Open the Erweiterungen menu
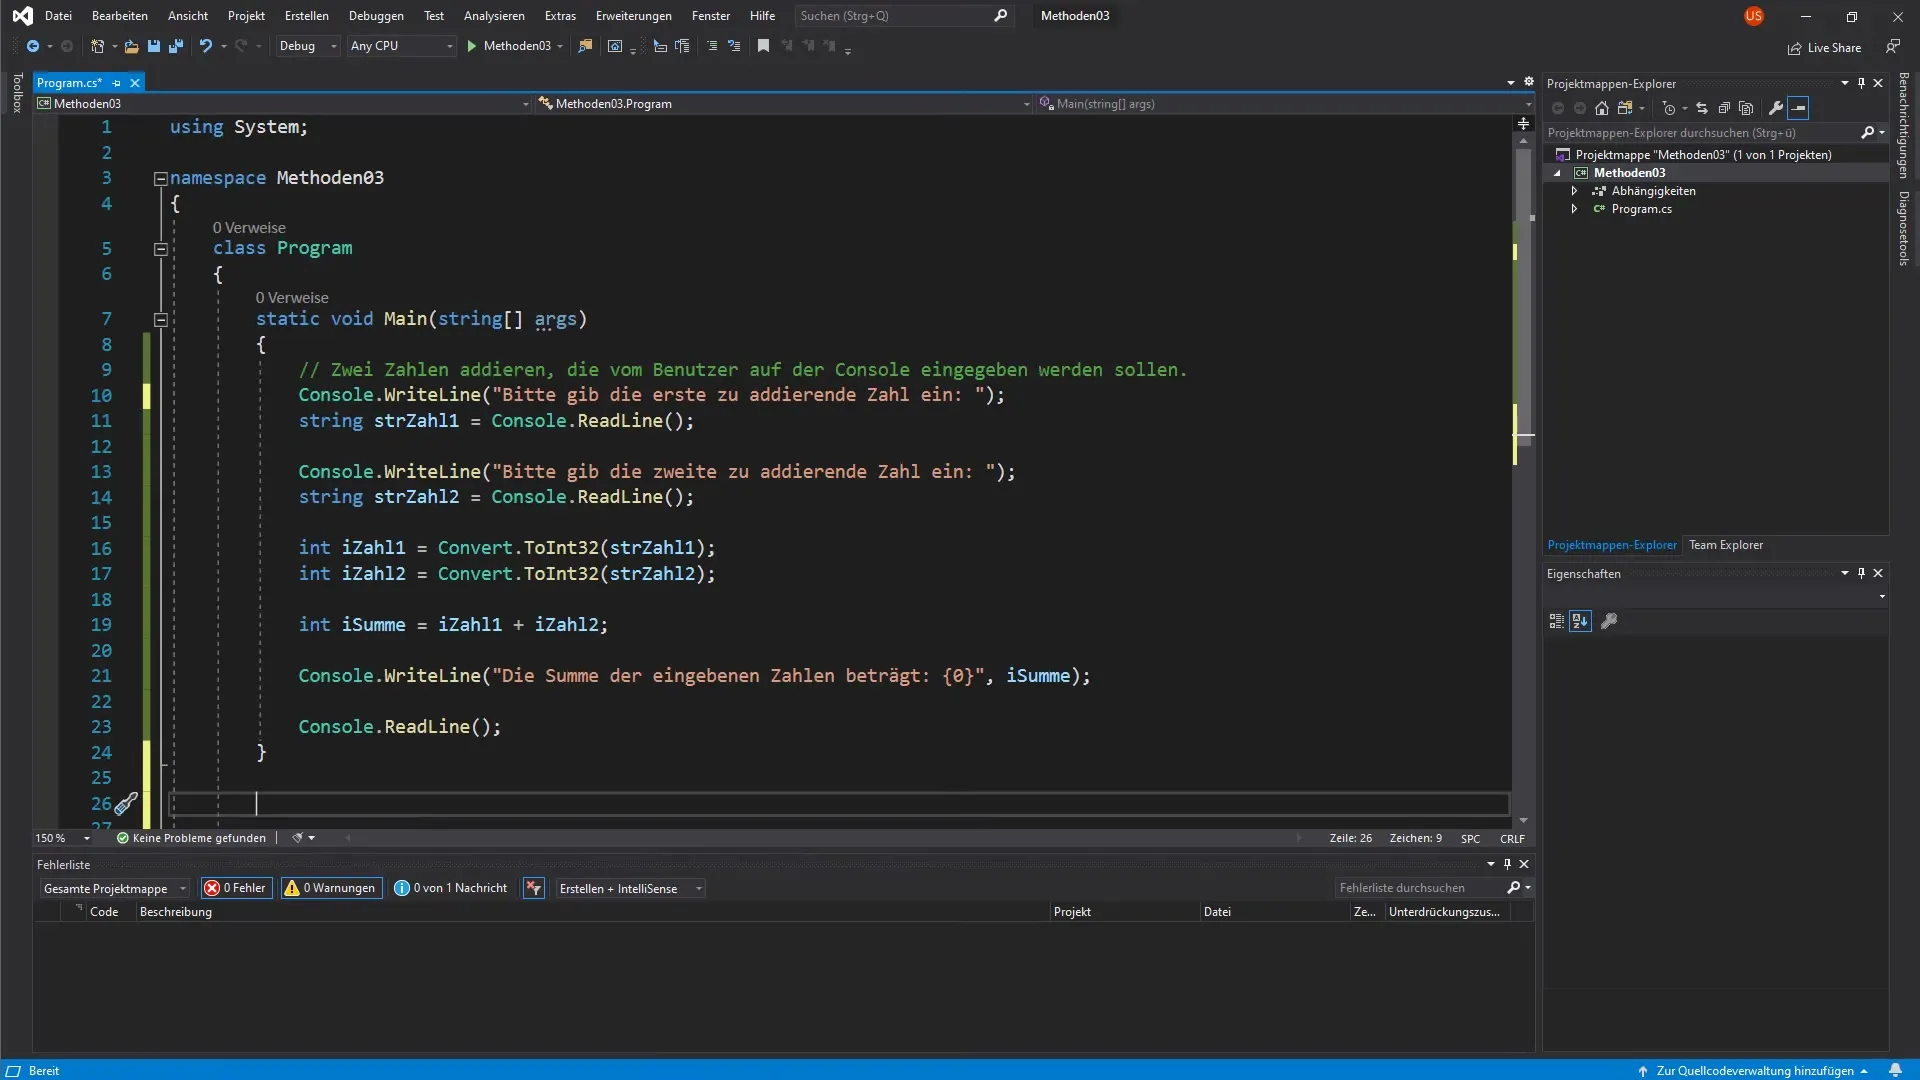The image size is (1920, 1080). [x=633, y=16]
